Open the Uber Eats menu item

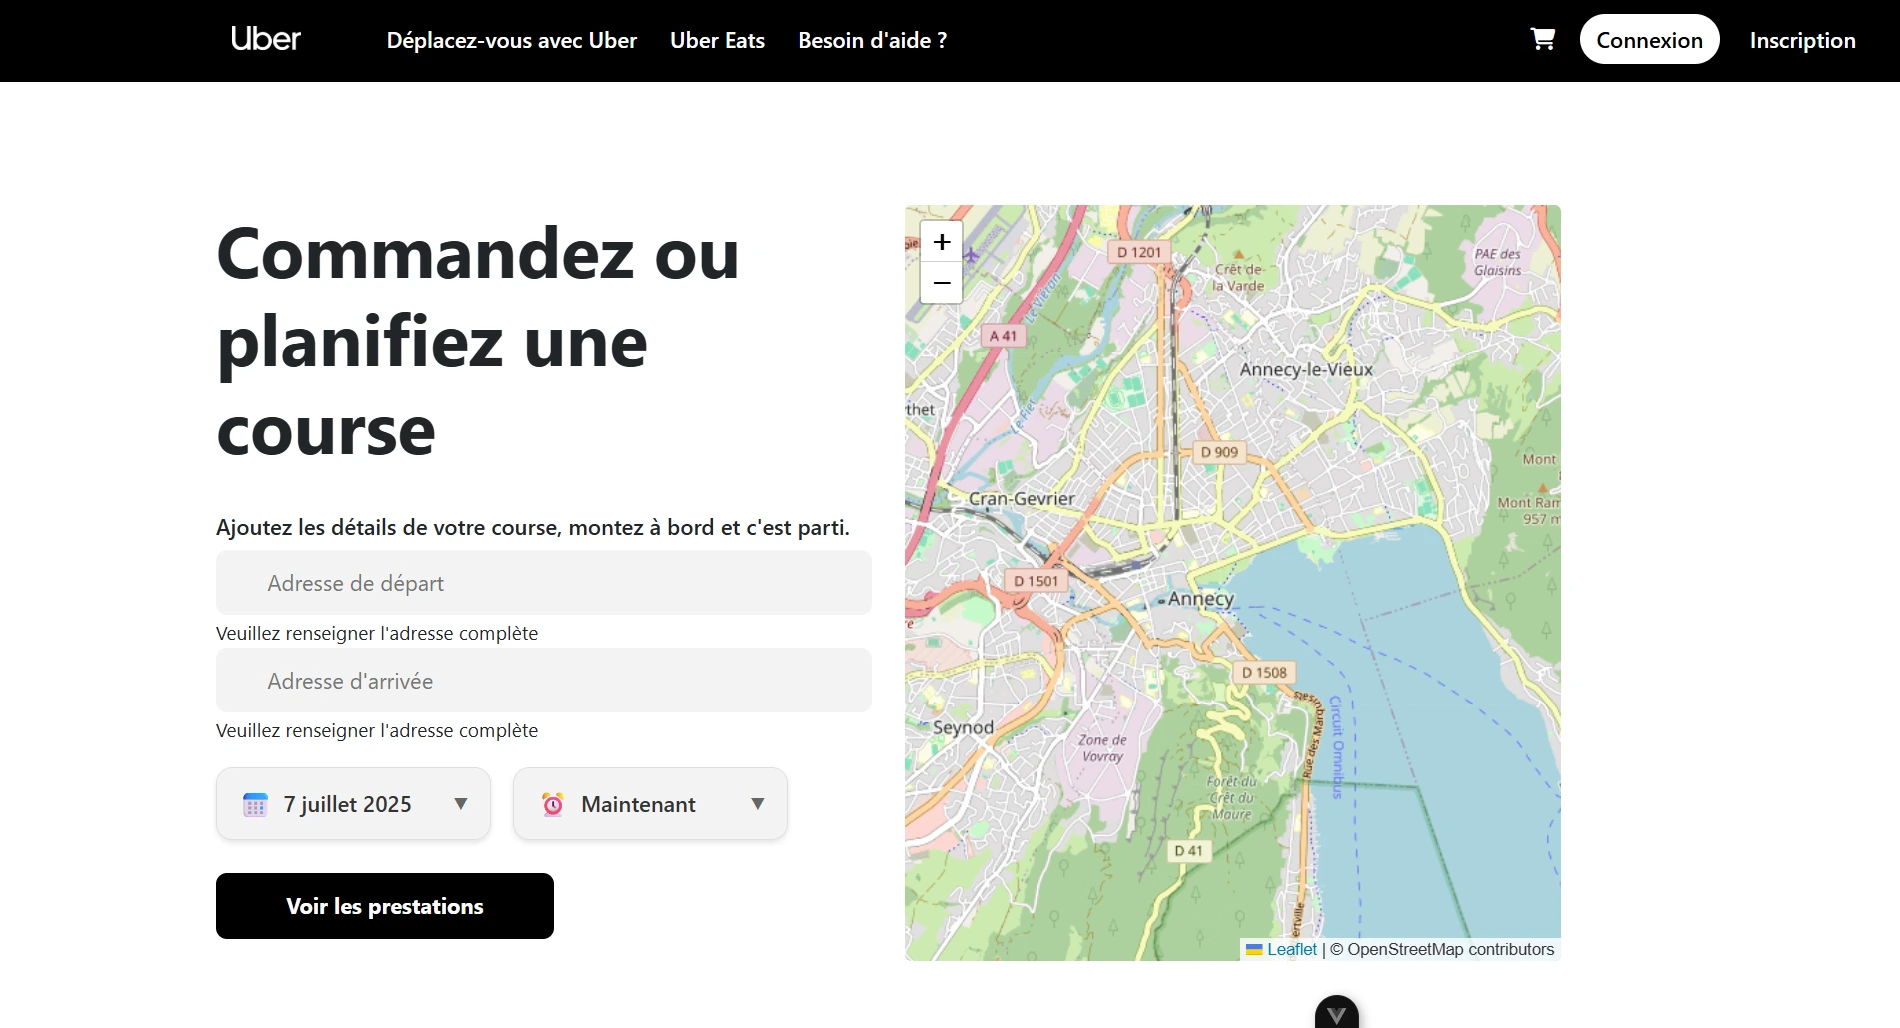(x=717, y=41)
